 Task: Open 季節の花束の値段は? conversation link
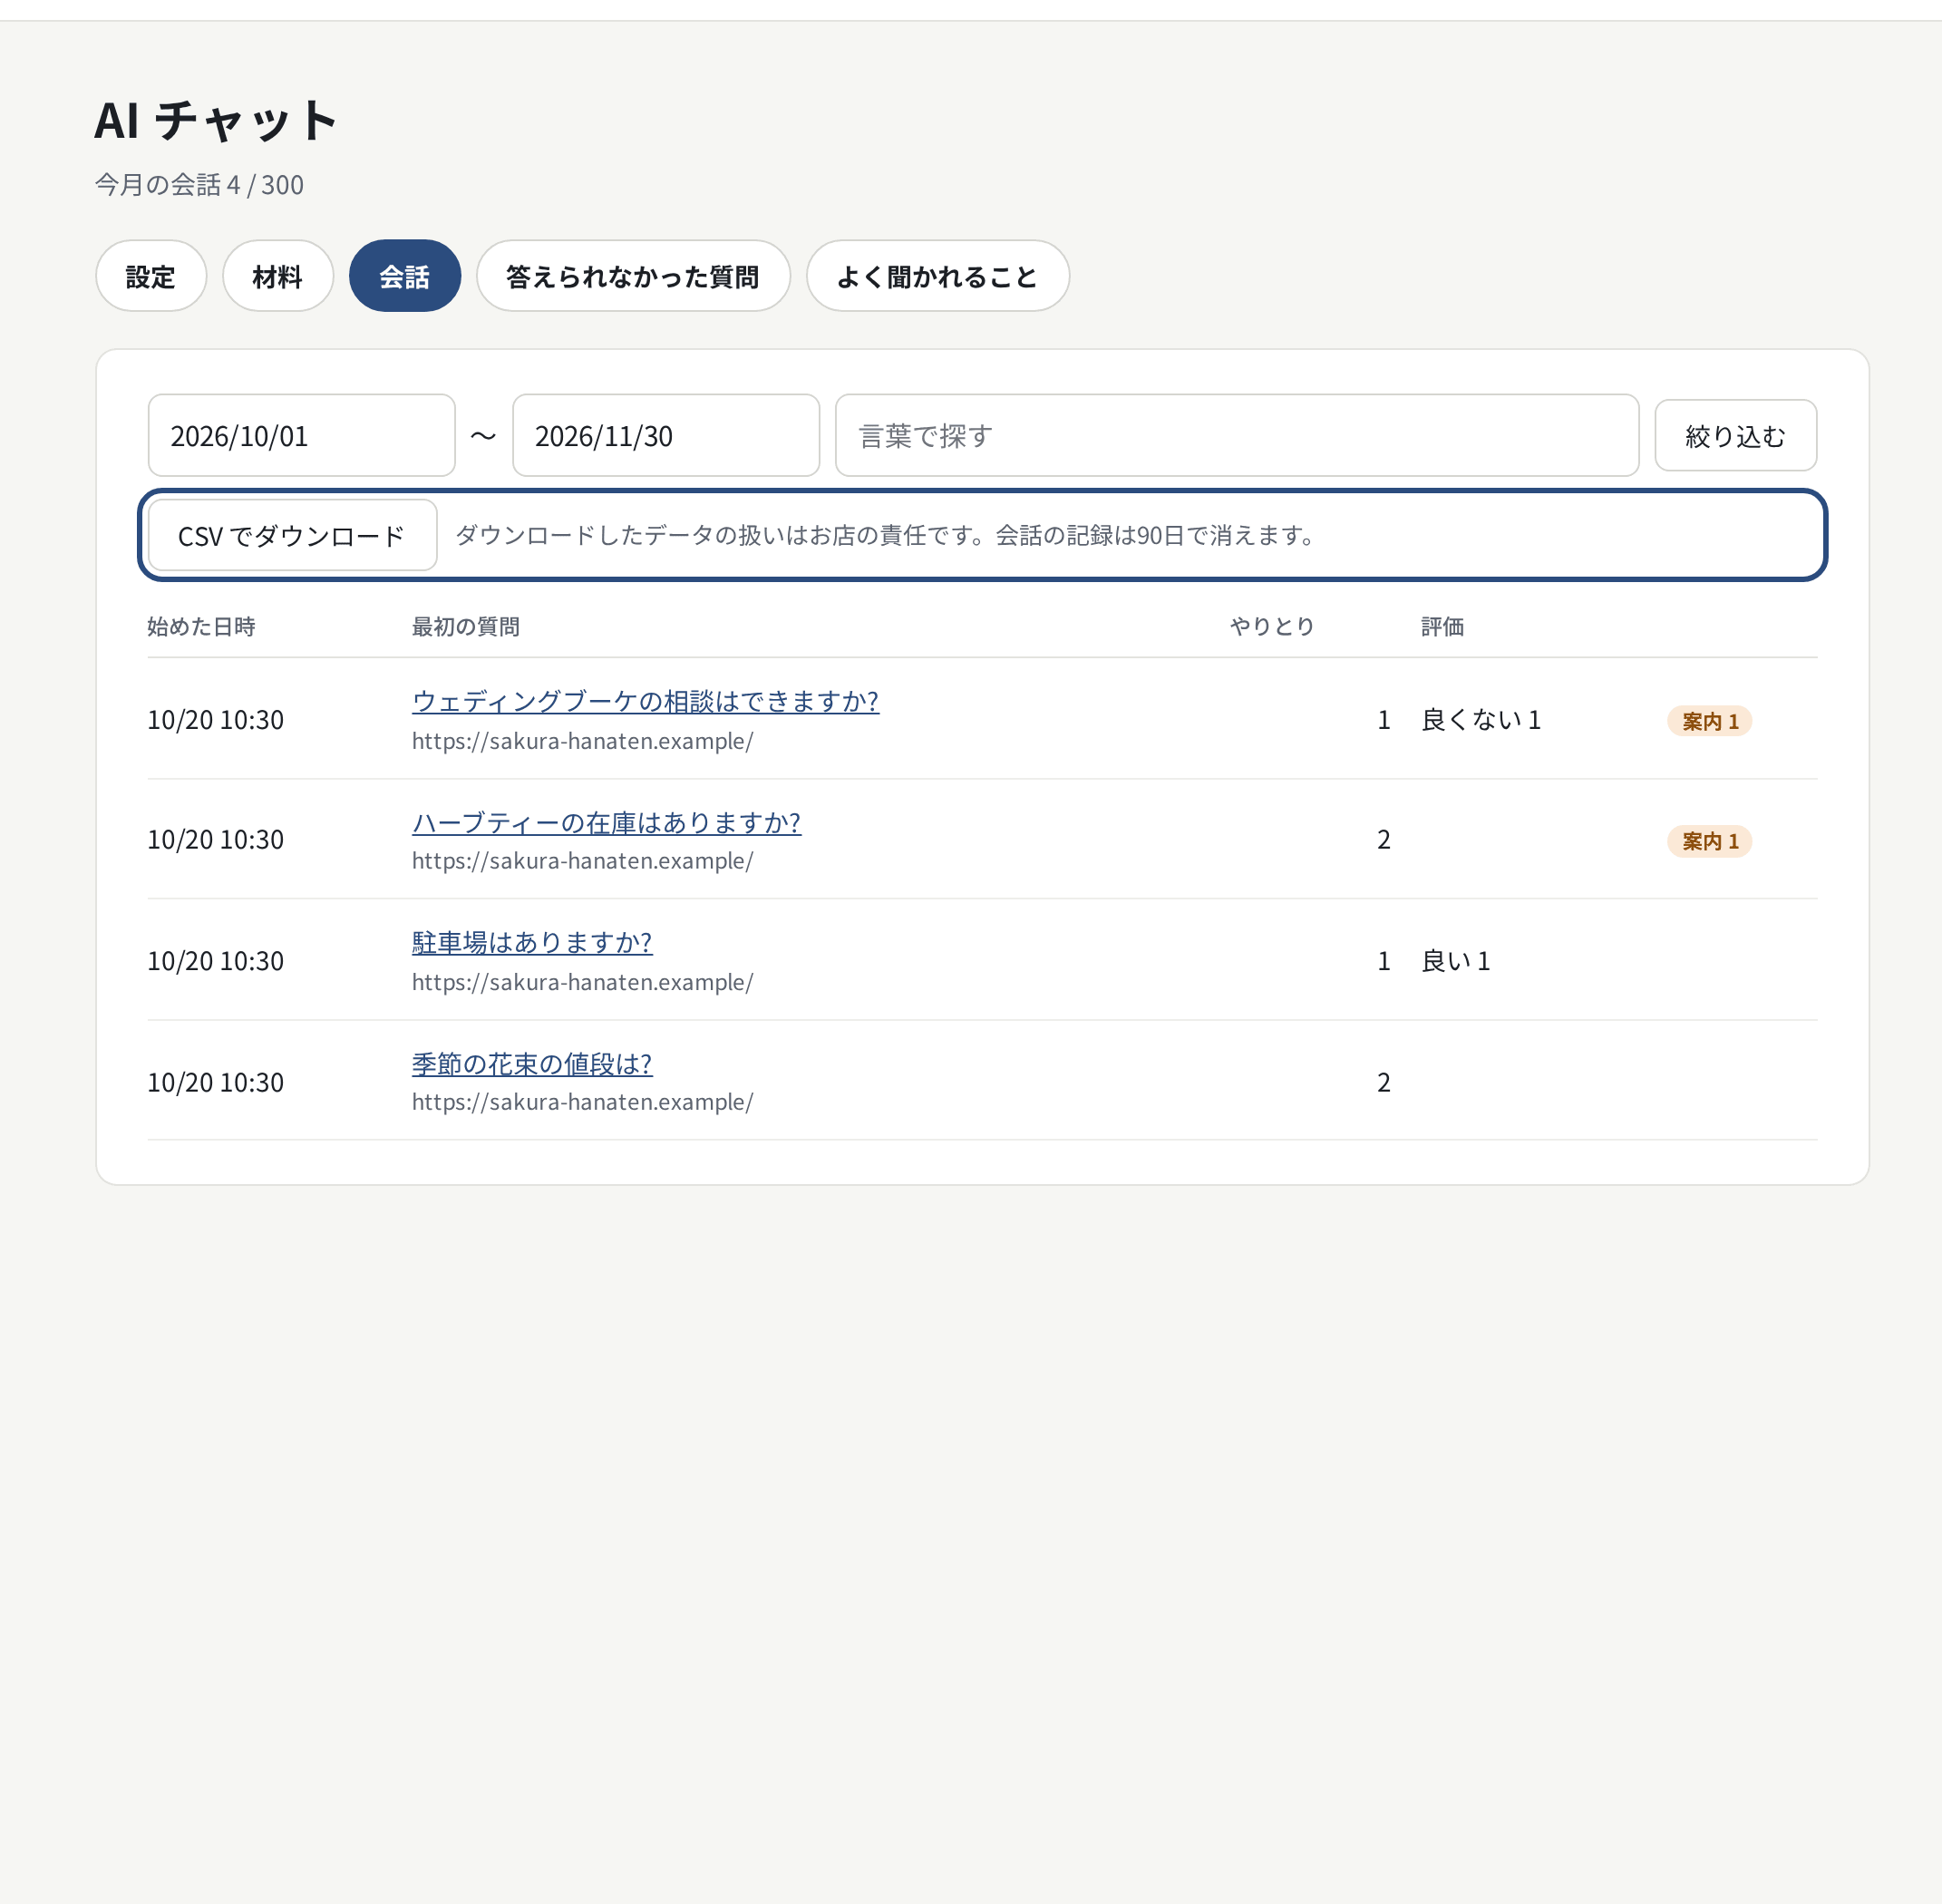(x=532, y=1063)
